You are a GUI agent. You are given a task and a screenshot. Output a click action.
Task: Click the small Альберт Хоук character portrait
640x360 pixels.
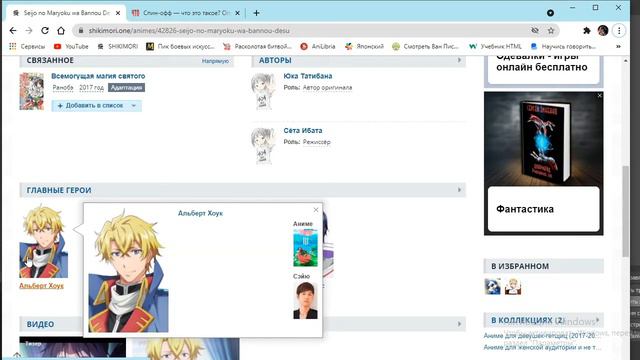(44, 242)
